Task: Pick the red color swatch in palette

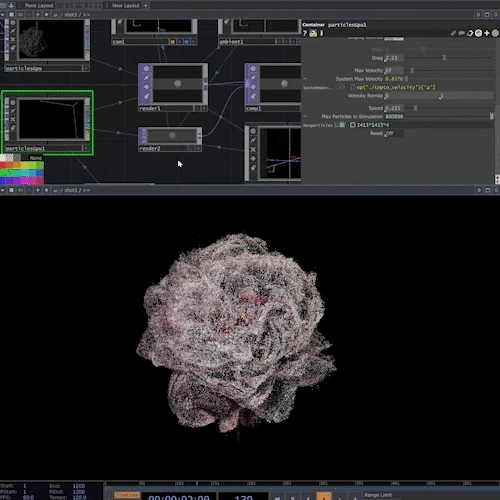Action: pyautogui.click(x=4, y=165)
